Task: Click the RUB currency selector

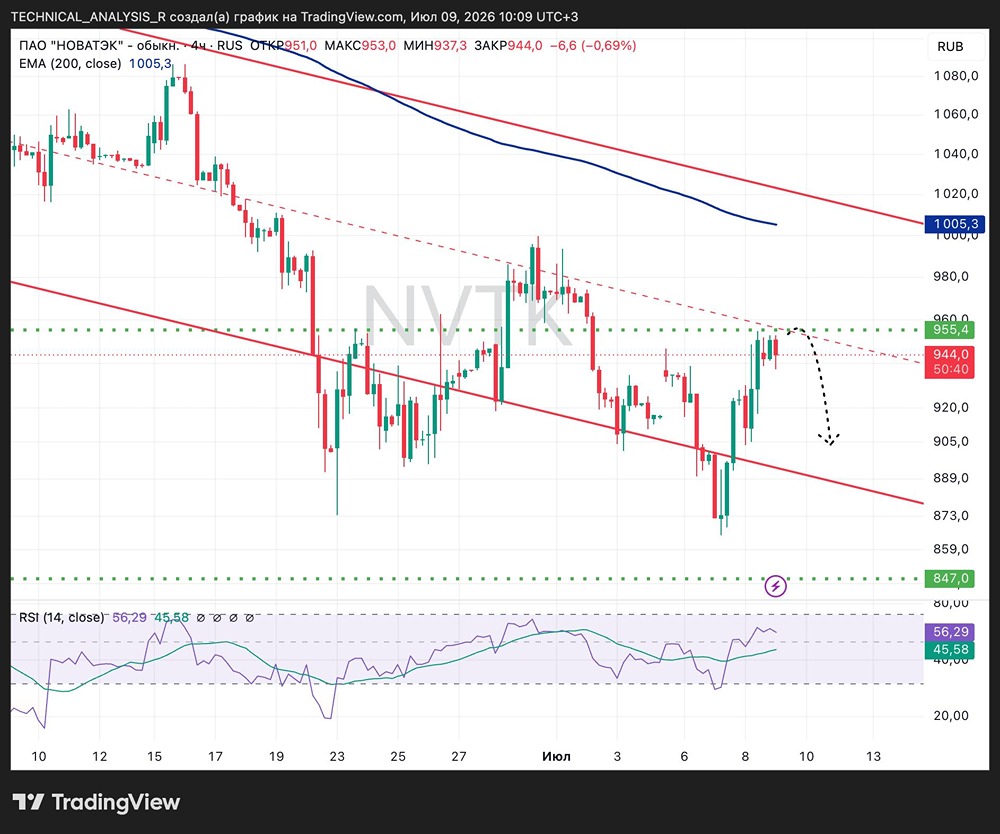Action: (x=950, y=47)
